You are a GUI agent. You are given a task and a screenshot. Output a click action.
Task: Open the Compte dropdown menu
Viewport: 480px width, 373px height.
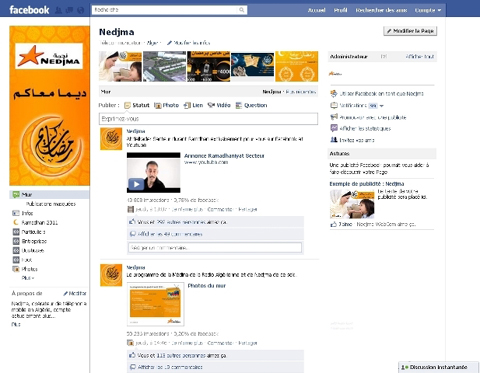point(428,10)
